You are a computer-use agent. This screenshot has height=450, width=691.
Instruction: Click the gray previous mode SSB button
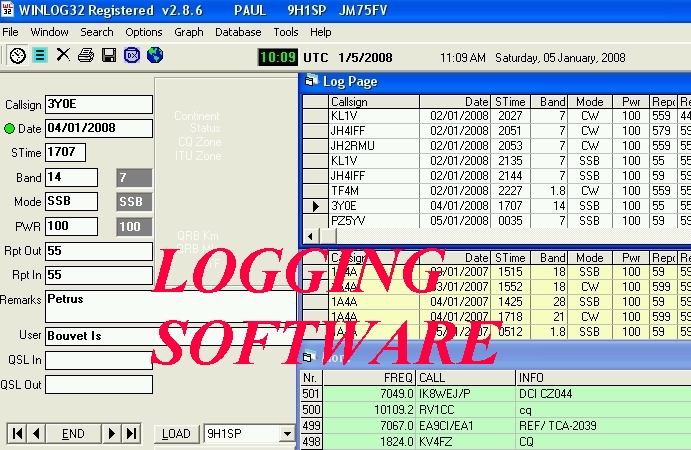tap(134, 202)
